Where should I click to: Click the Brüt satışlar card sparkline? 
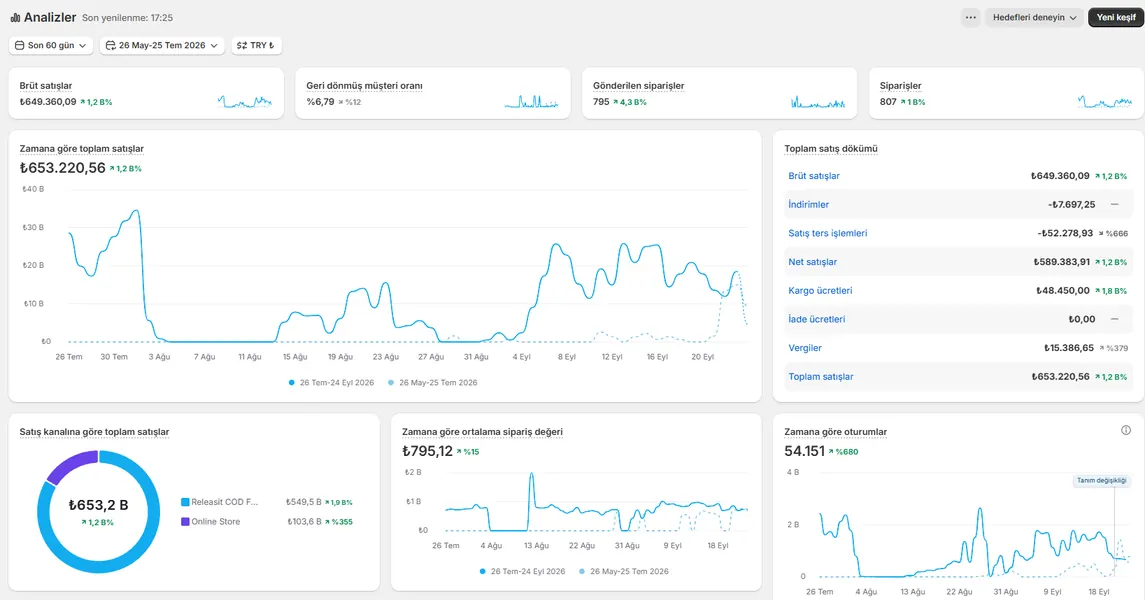tap(245, 101)
